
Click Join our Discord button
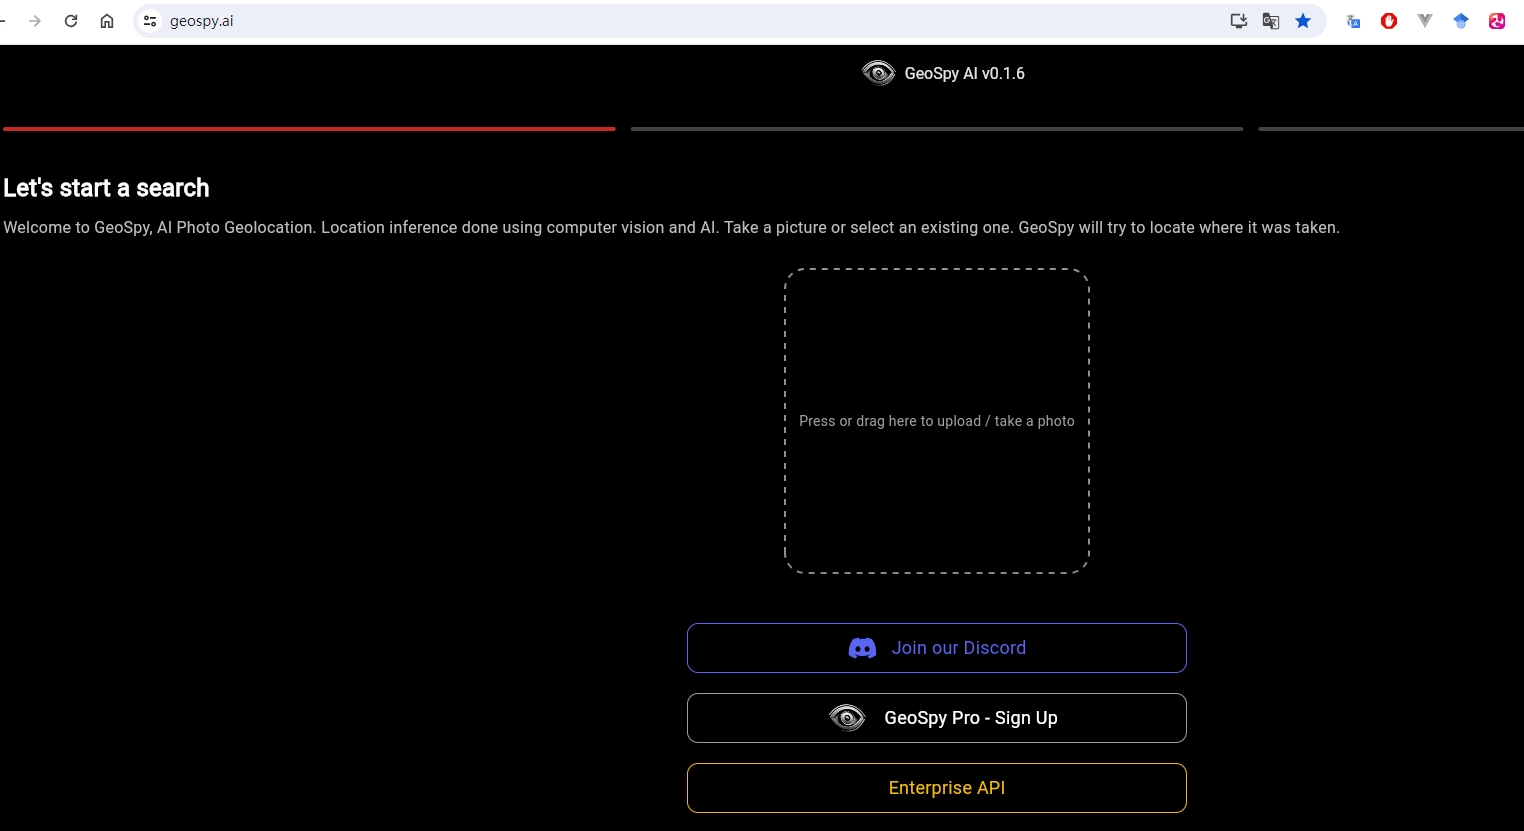[937, 648]
